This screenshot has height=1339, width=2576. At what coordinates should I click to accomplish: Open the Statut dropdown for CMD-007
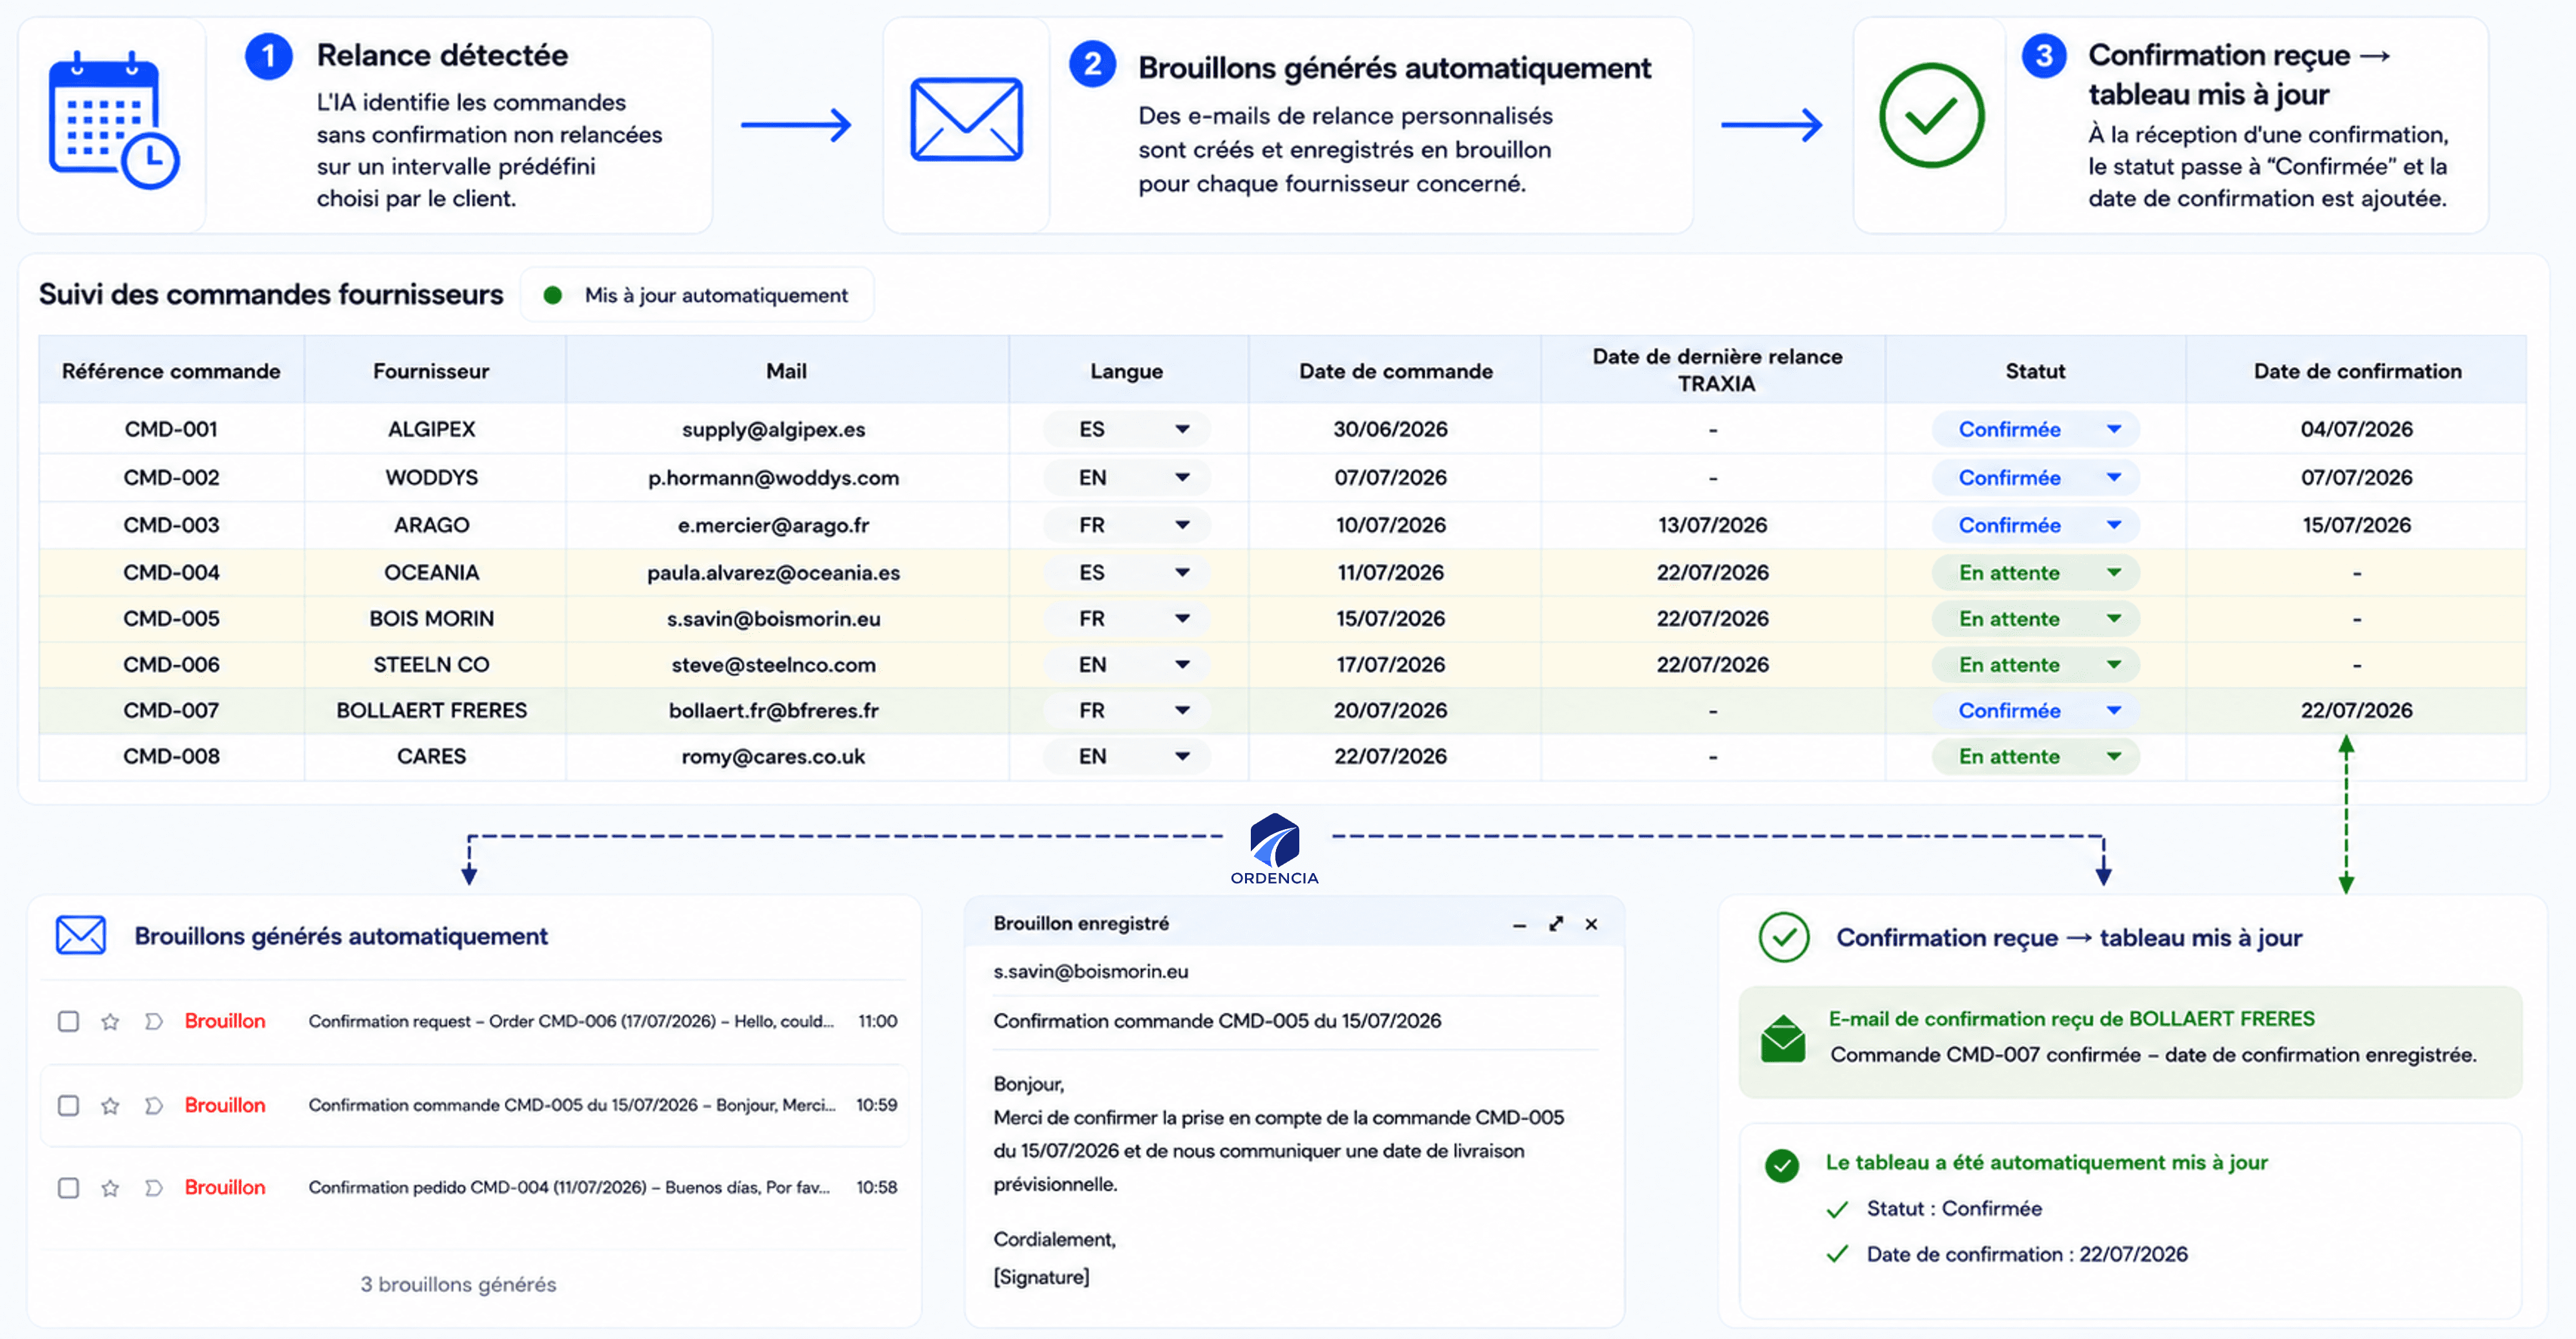click(2035, 711)
